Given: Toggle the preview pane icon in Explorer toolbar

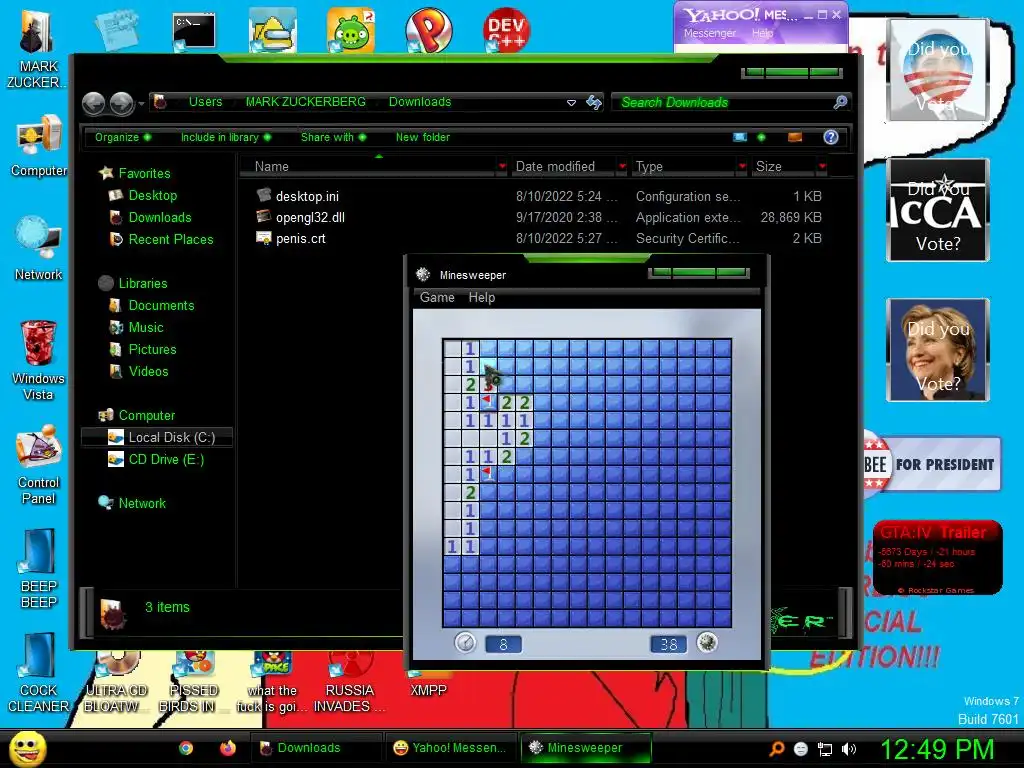Looking at the screenshot, I should (795, 137).
